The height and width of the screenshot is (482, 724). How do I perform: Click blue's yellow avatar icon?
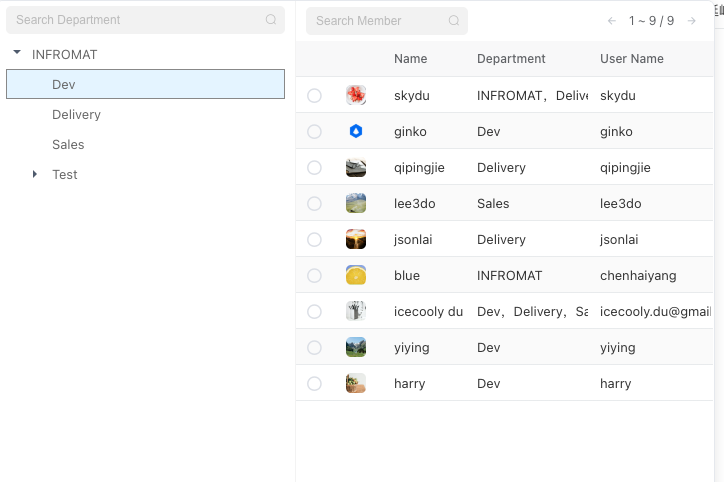click(x=356, y=275)
